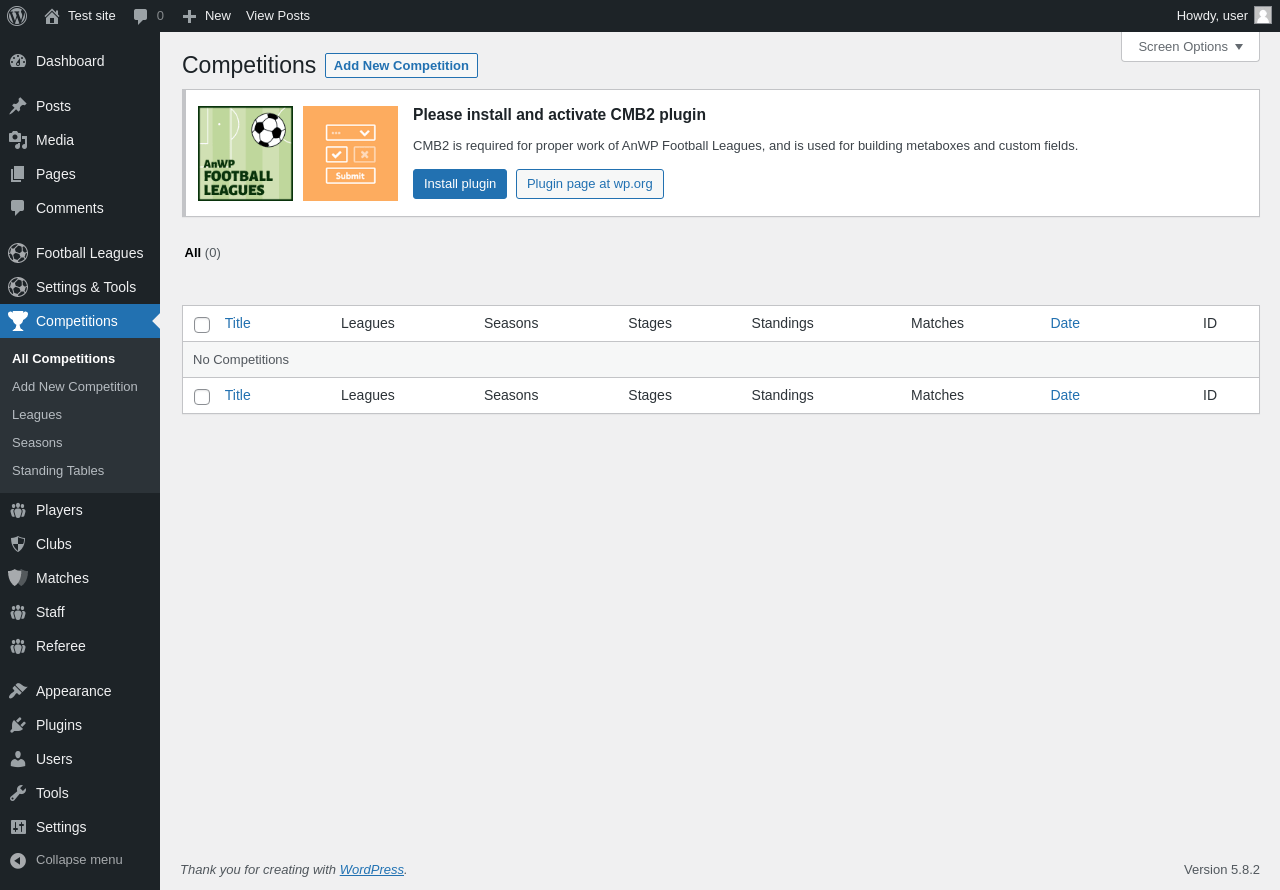Open Plugin page at wp.org
Viewport: 1280px width, 890px height.
point(590,184)
